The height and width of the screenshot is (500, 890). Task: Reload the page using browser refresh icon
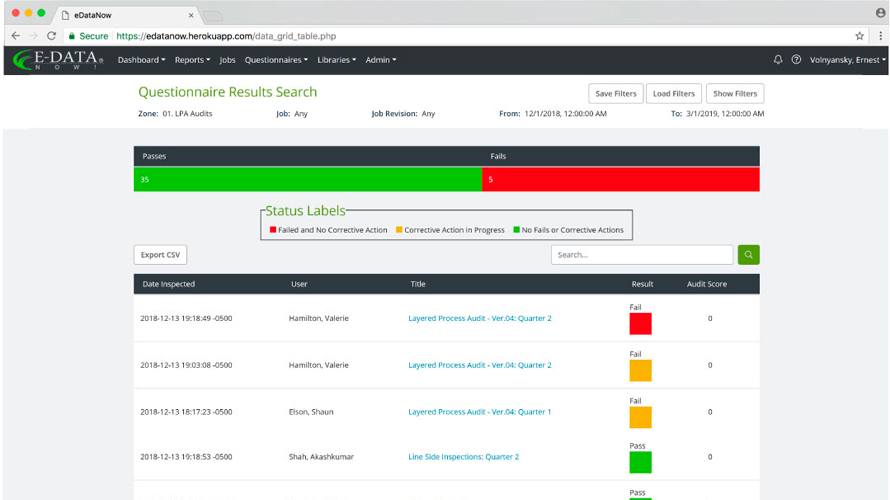click(x=52, y=36)
